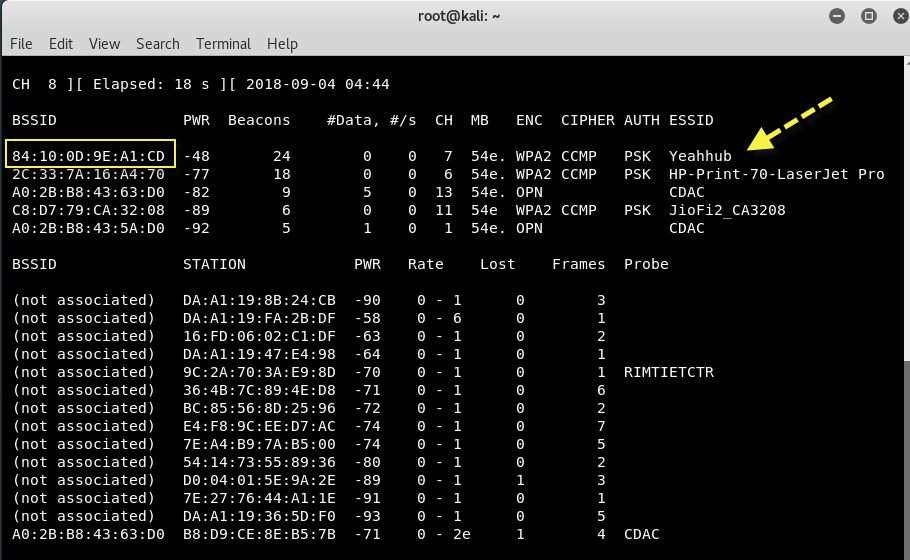Click station DA:A1:19:8B:24:CB
Viewport: 910px width, 560px height.
click(259, 300)
